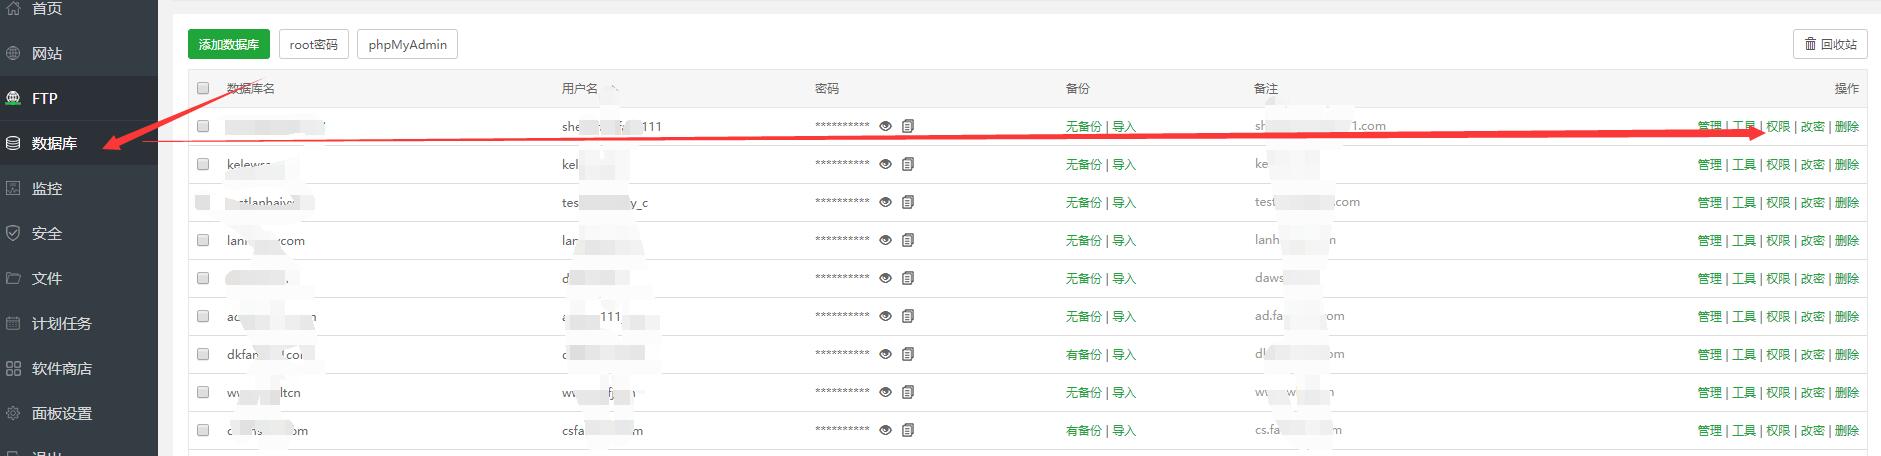1881x456 pixels.
Task: Open the 回收站 recycle bin
Action: [1830, 44]
